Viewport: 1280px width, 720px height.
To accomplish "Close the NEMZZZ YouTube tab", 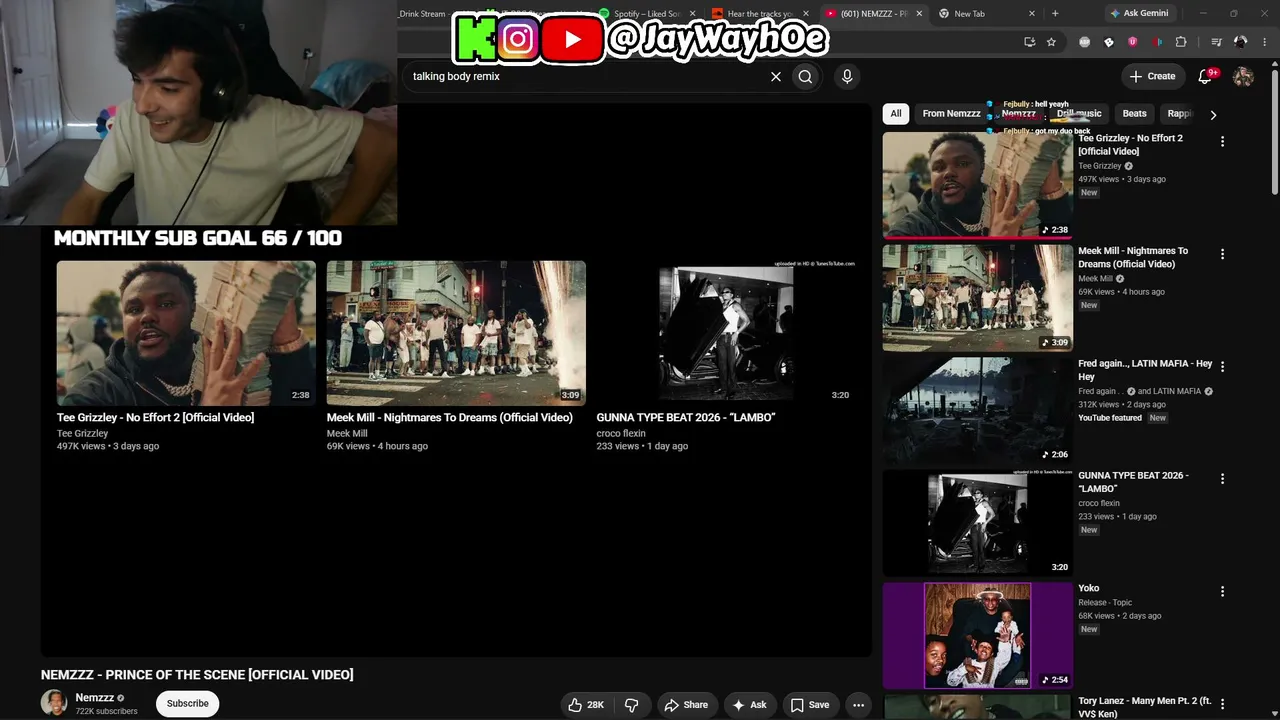I will point(920,14).
